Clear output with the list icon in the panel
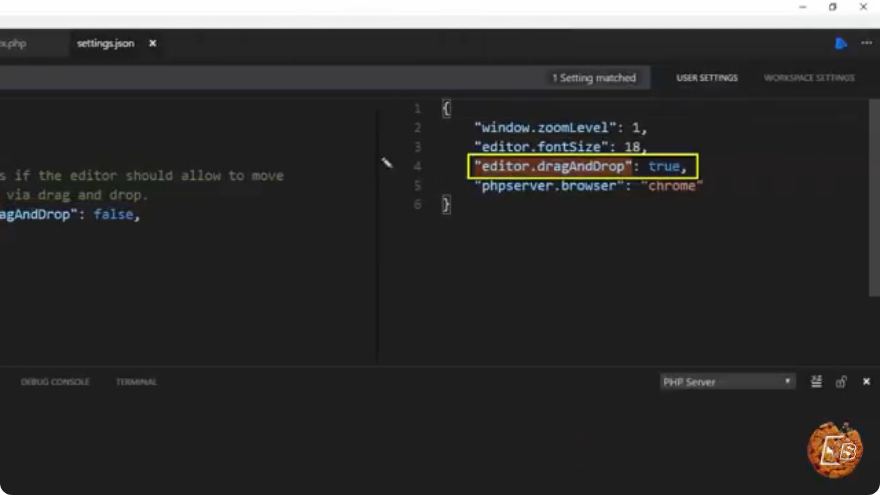The width and height of the screenshot is (880, 495). 817,382
